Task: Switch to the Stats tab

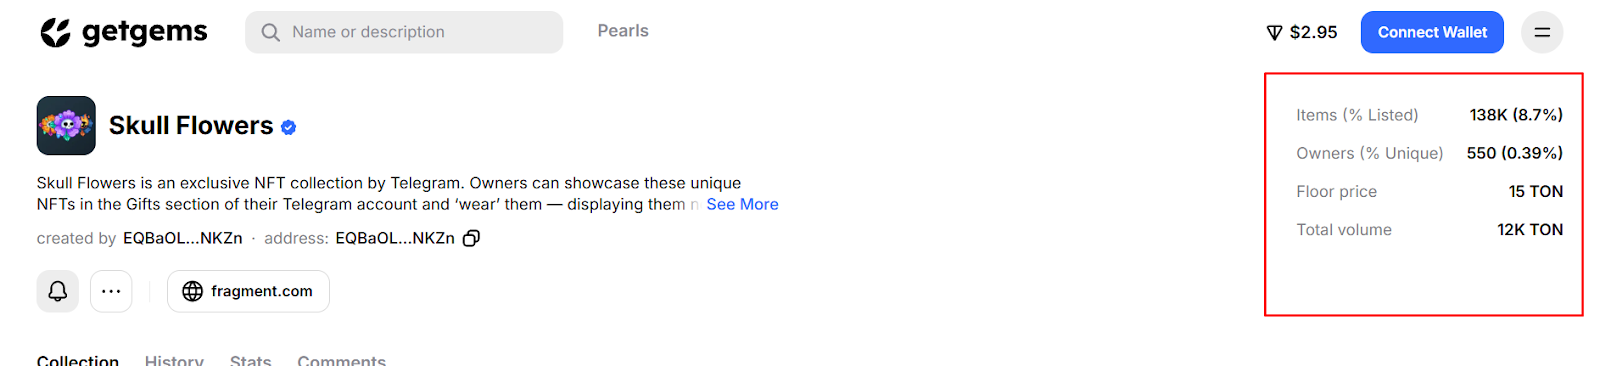Action: pyautogui.click(x=250, y=360)
